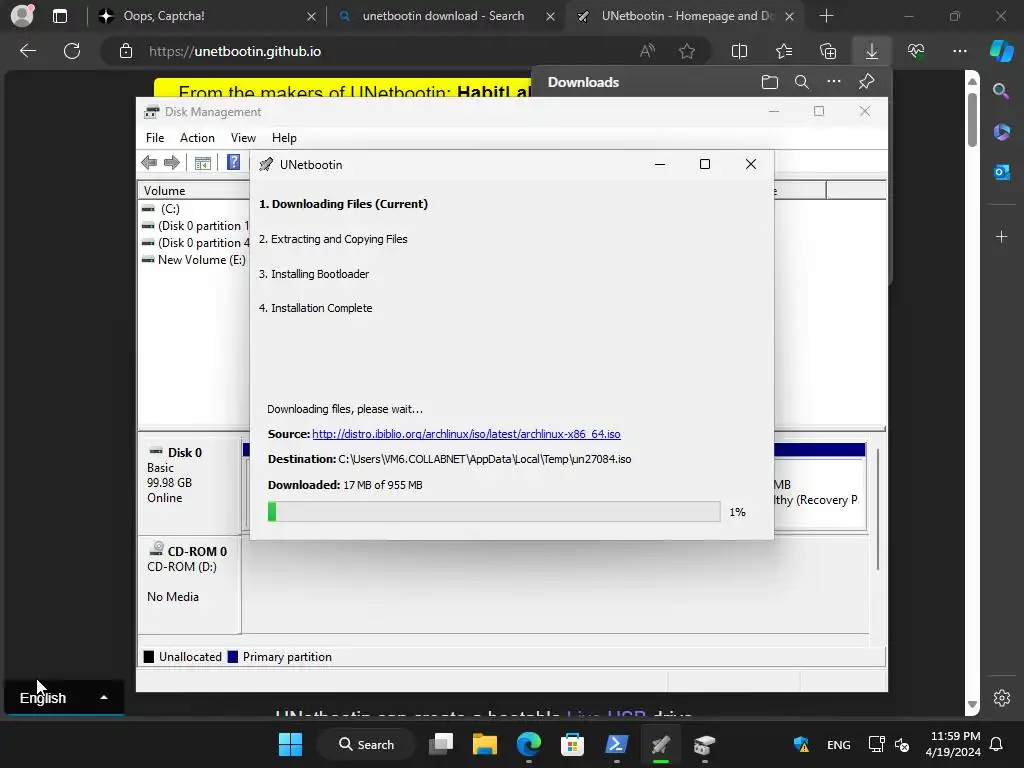Close the Oops, Captcha! tab
This screenshot has height=768, width=1024.
click(311, 16)
